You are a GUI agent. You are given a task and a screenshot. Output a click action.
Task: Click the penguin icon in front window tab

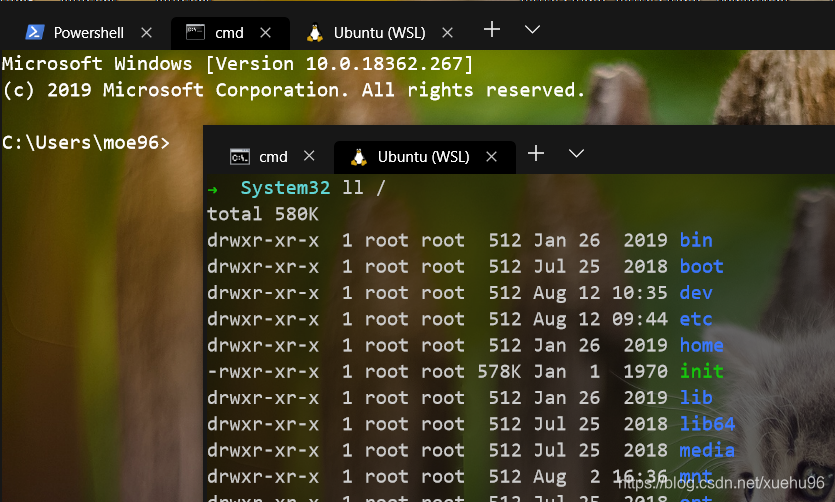[359, 157]
